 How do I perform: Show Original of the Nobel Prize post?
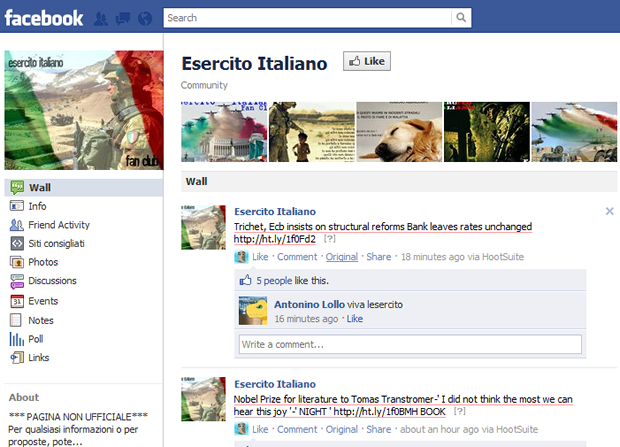342,429
